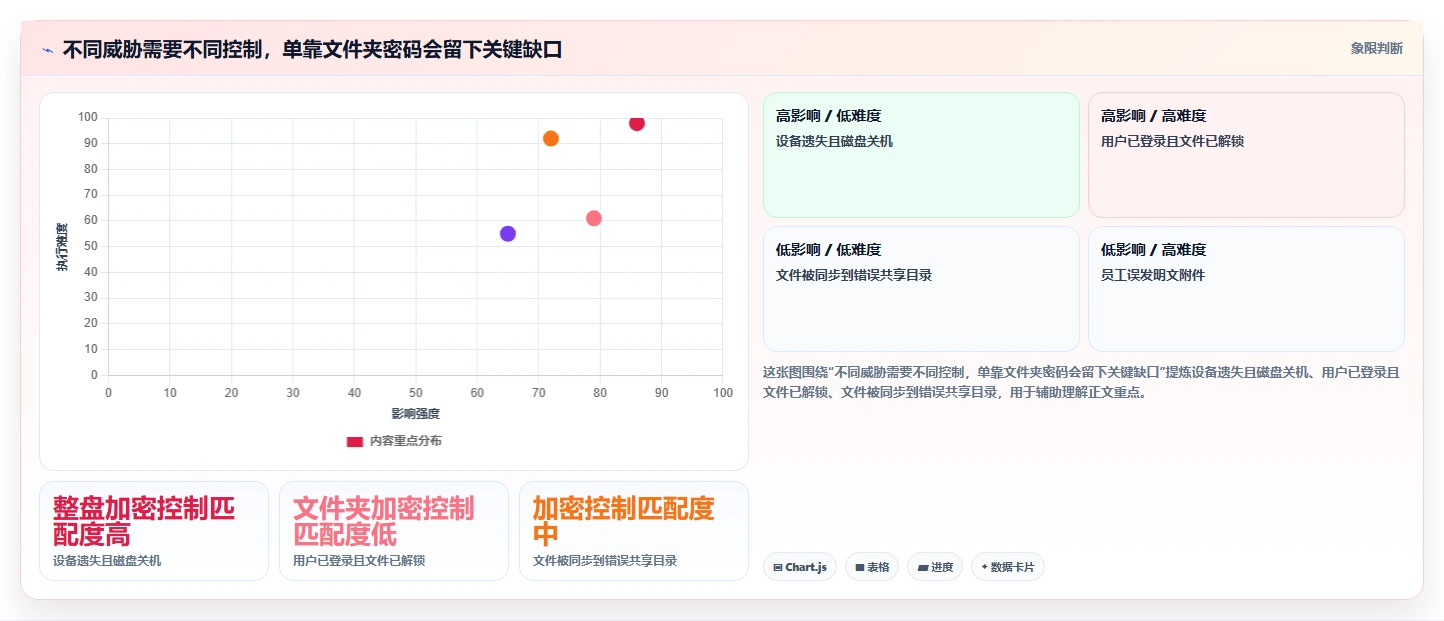Open the 加密控制匹配度中 data card
Viewport: 1444px width, 621px height.
[634, 531]
